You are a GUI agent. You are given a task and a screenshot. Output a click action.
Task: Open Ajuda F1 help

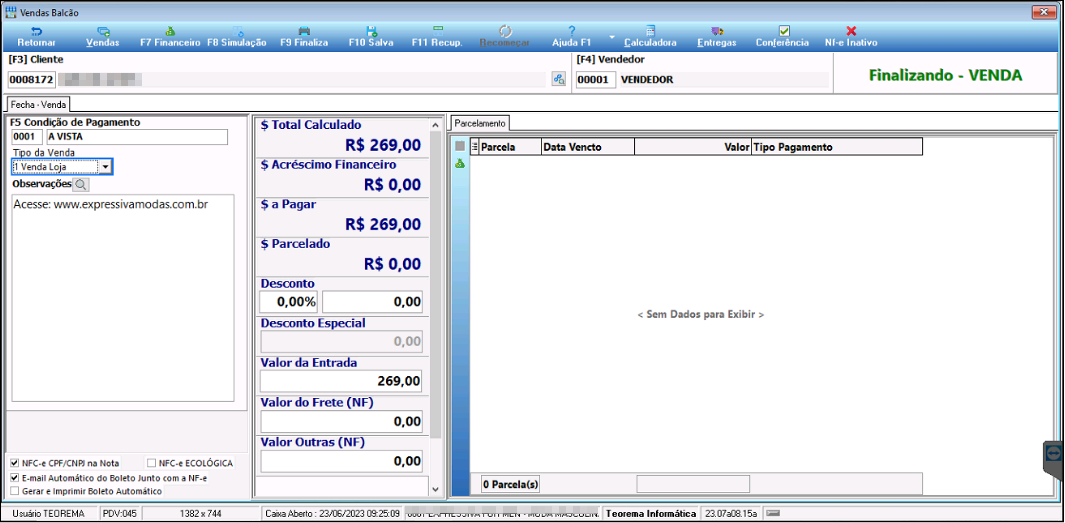(x=572, y=37)
